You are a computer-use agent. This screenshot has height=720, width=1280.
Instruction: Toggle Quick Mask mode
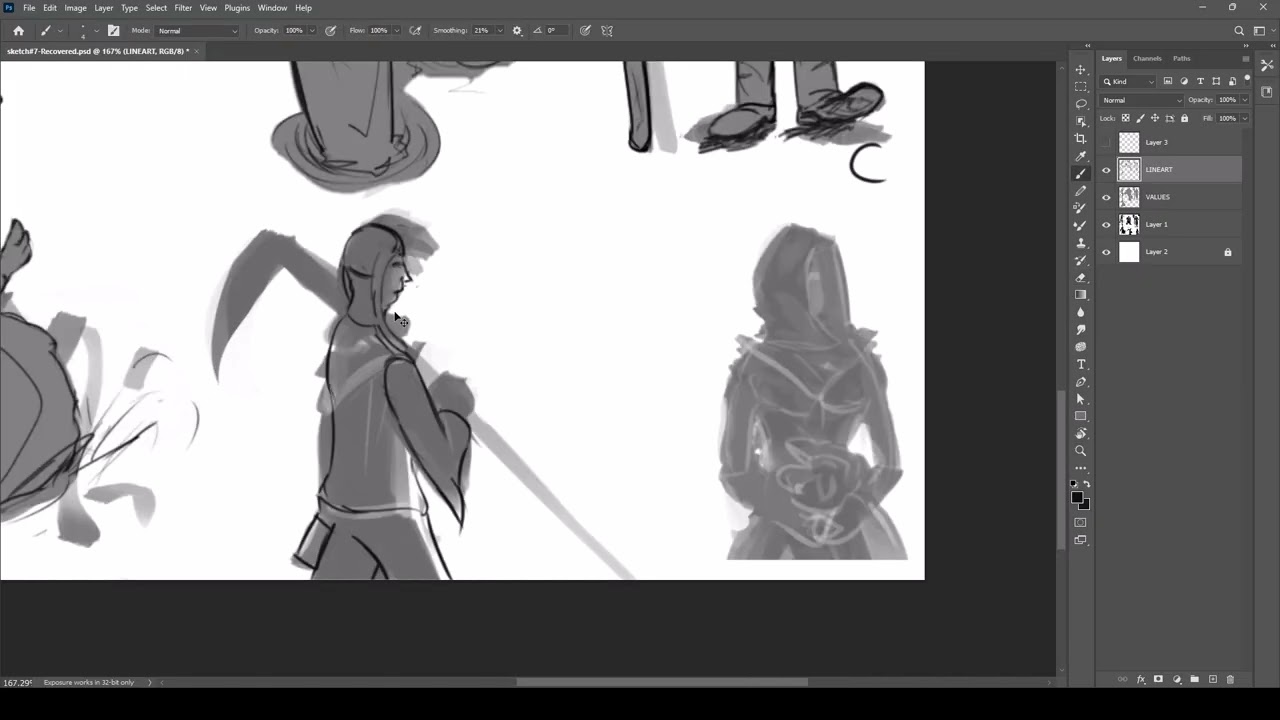coord(1080,523)
